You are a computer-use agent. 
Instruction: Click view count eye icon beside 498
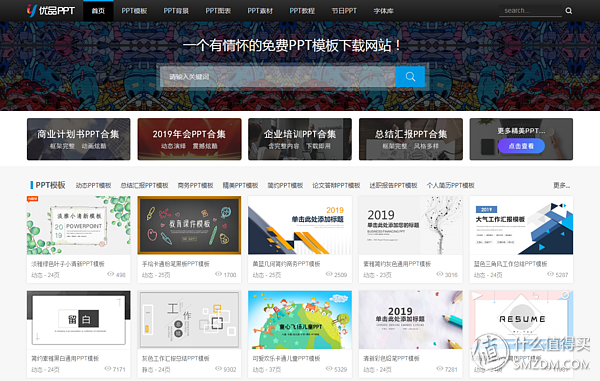pyautogui.click(x=111, y=274)
